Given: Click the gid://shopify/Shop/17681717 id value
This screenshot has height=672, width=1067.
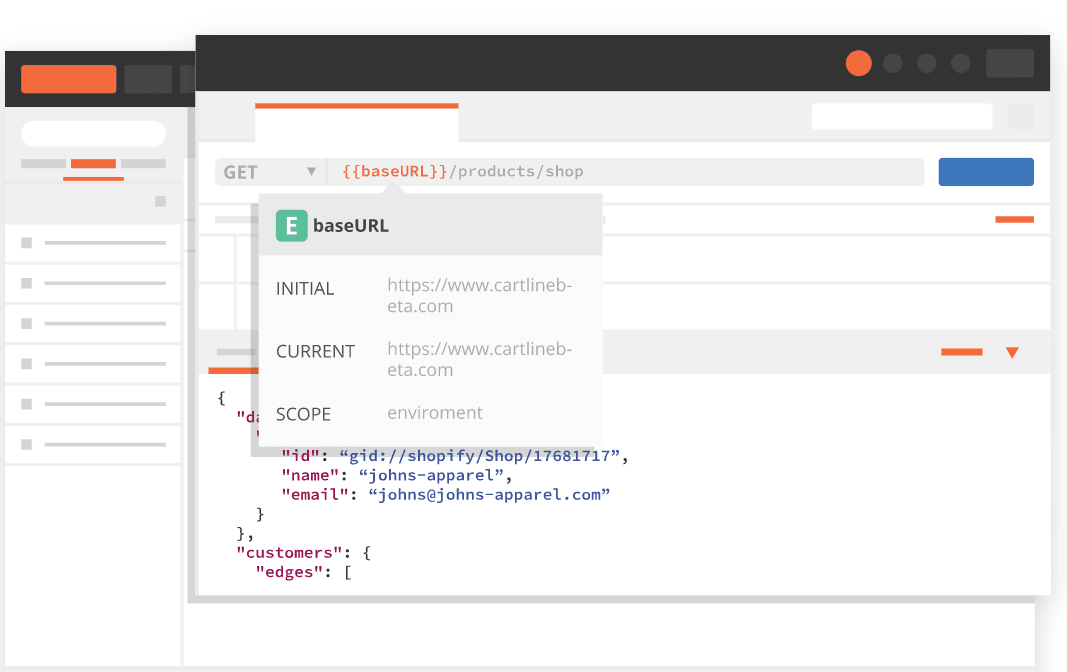Looking at the screenshot, I should pos(480,456).
